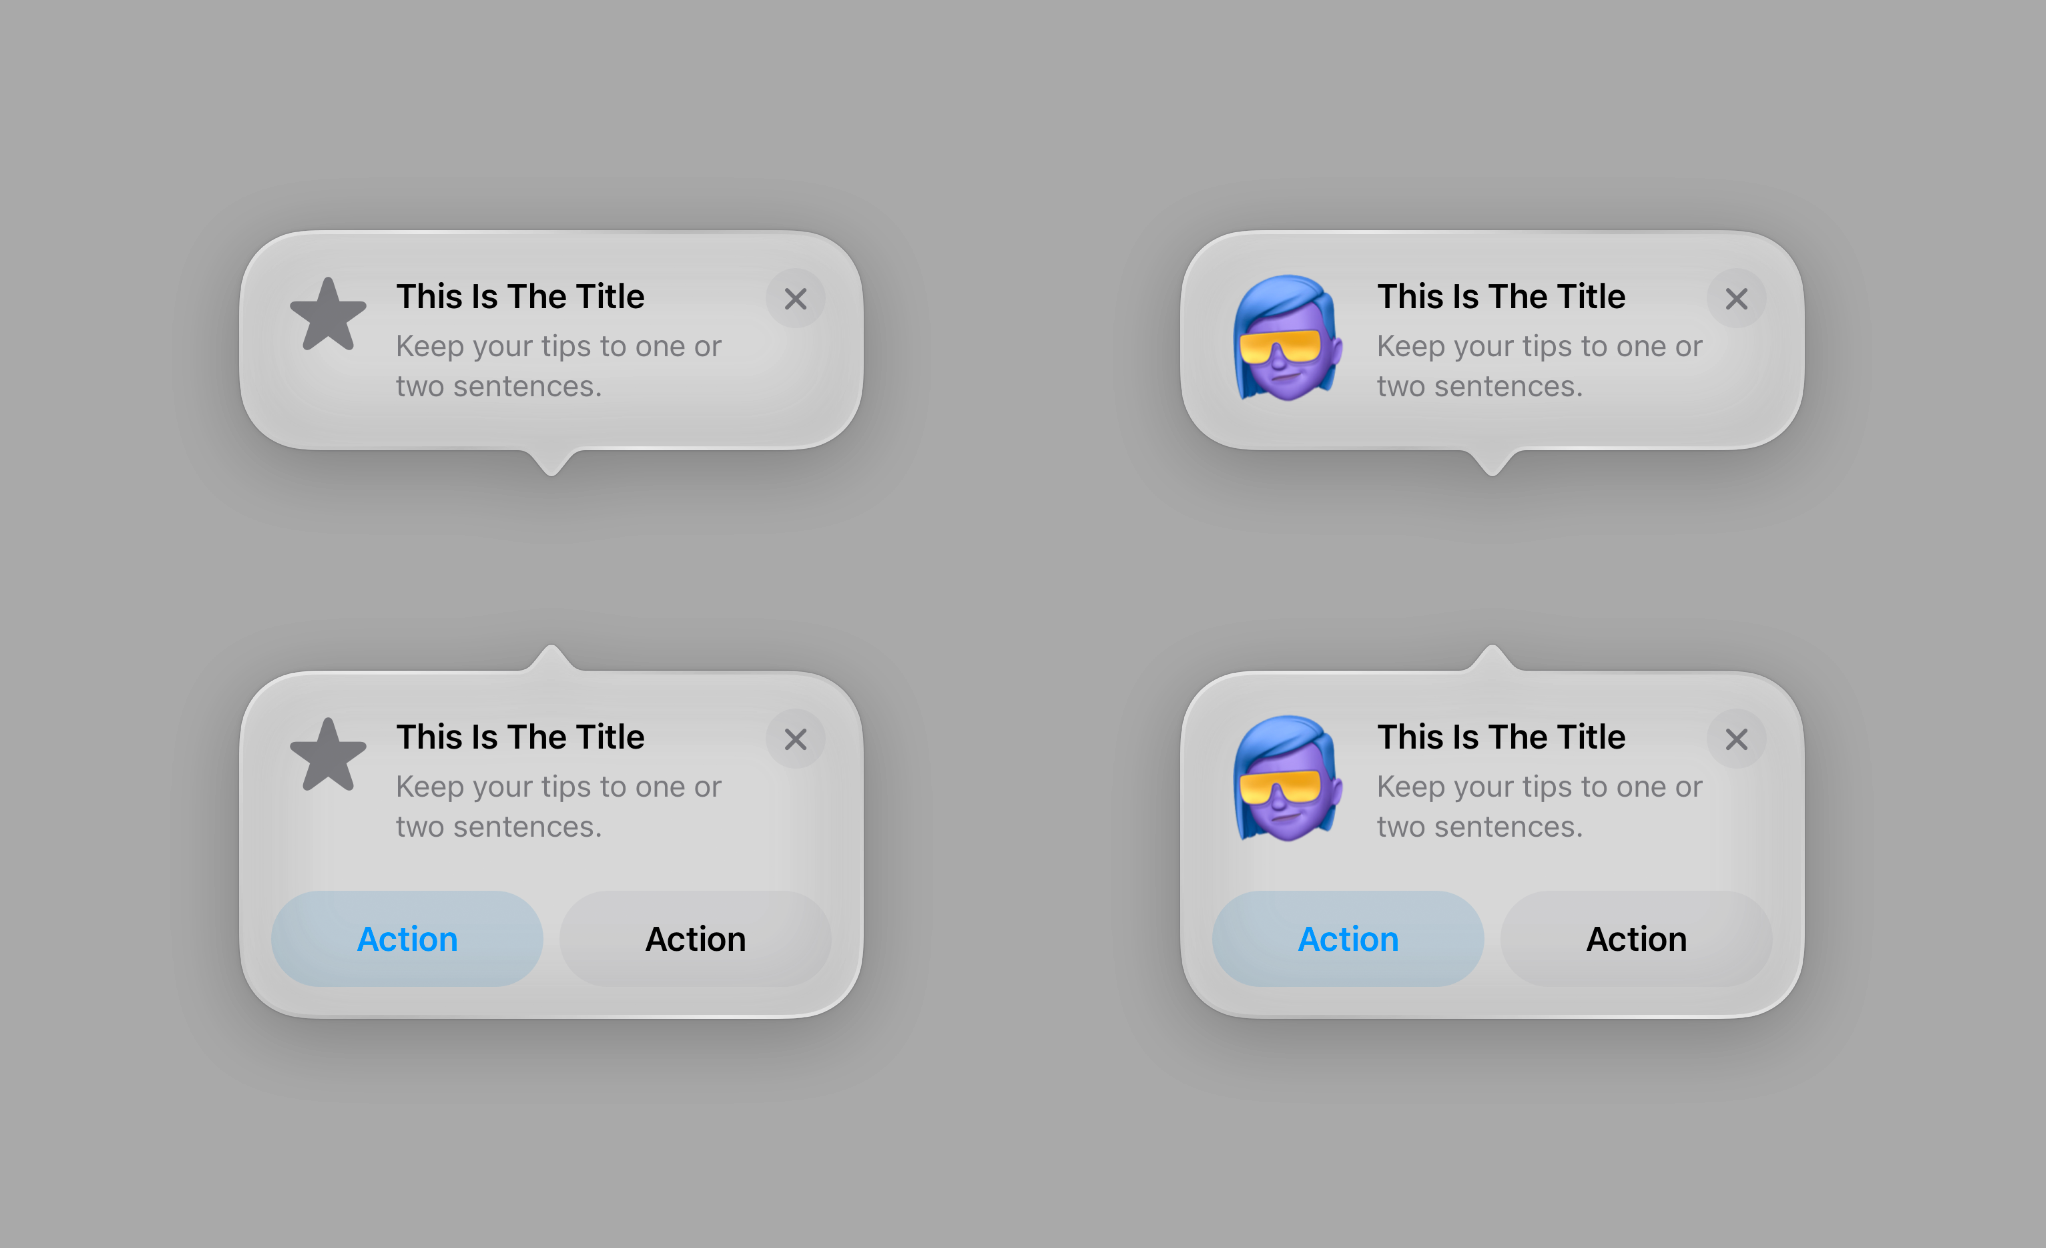Click the star icon in top-left tip

point(328,315)
